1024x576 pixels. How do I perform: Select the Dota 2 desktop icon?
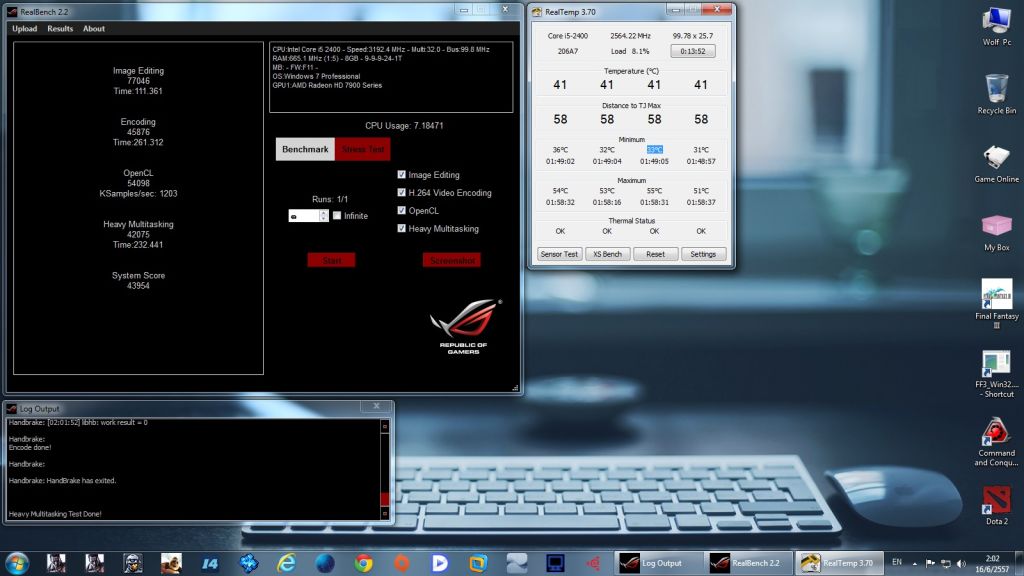click(x=997, y=506)
